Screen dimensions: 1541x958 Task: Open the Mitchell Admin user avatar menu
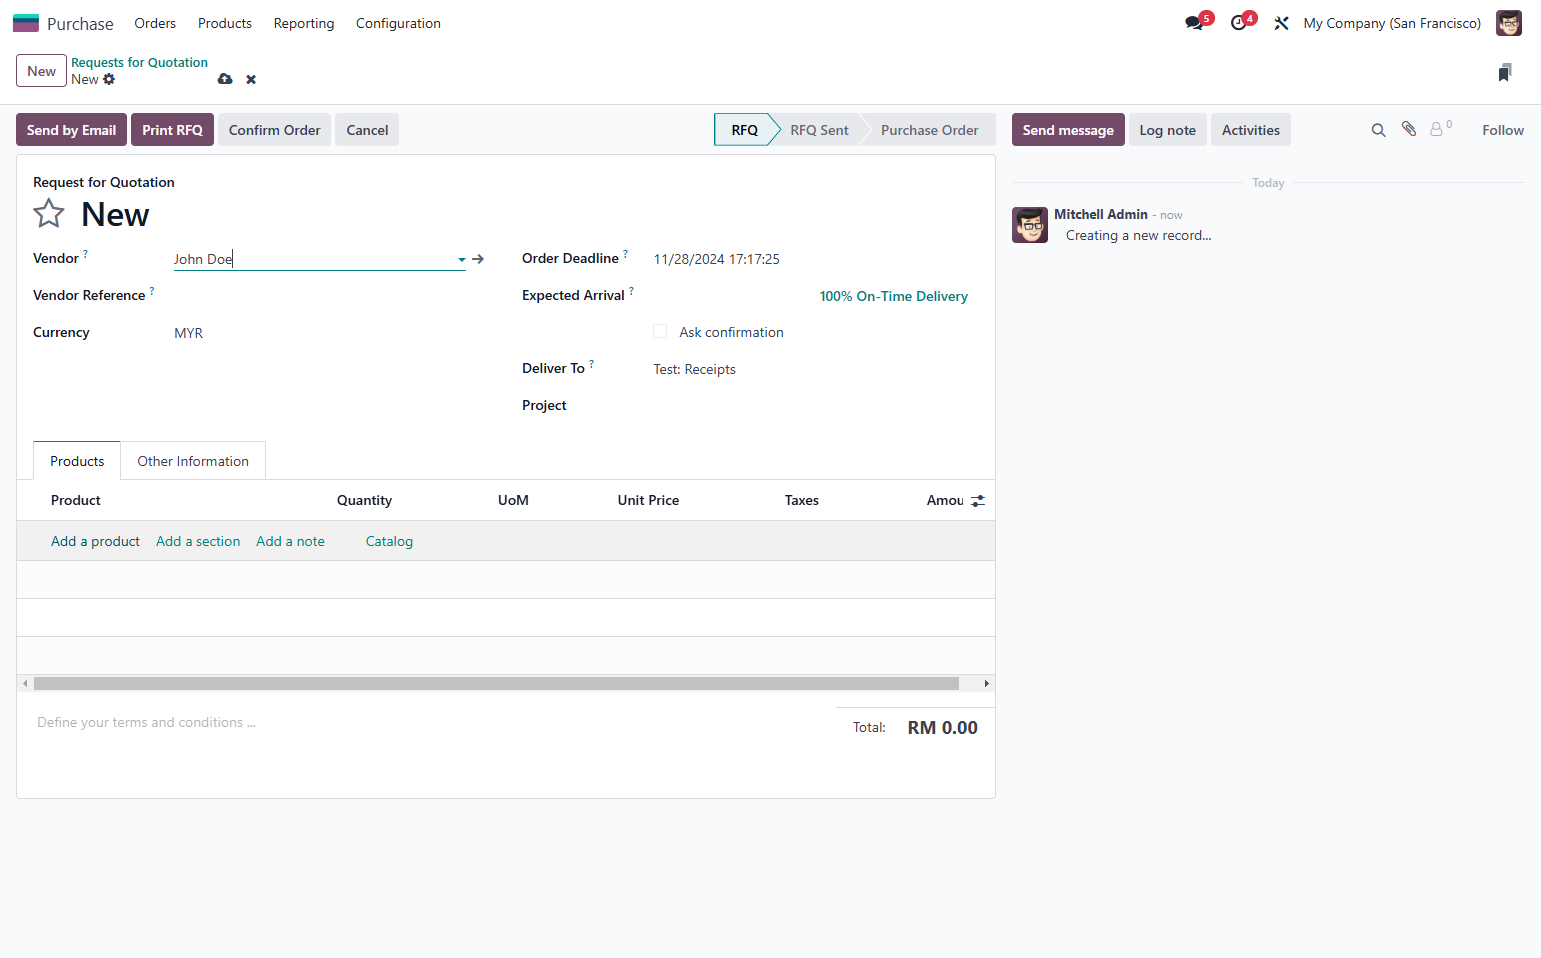point(1508,23)
